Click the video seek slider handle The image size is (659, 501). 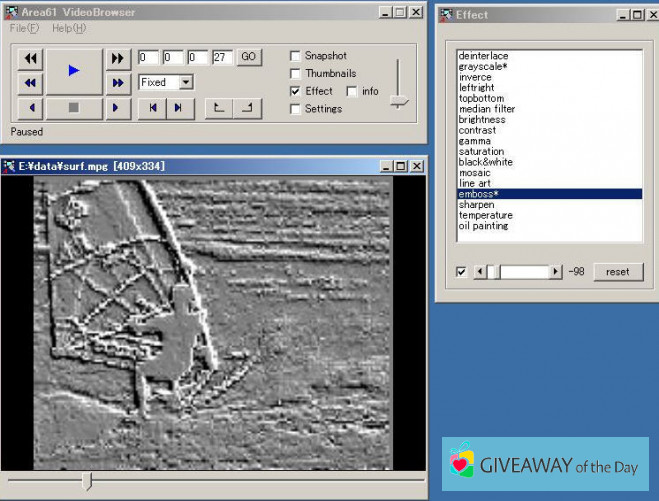tap(87, 482)
